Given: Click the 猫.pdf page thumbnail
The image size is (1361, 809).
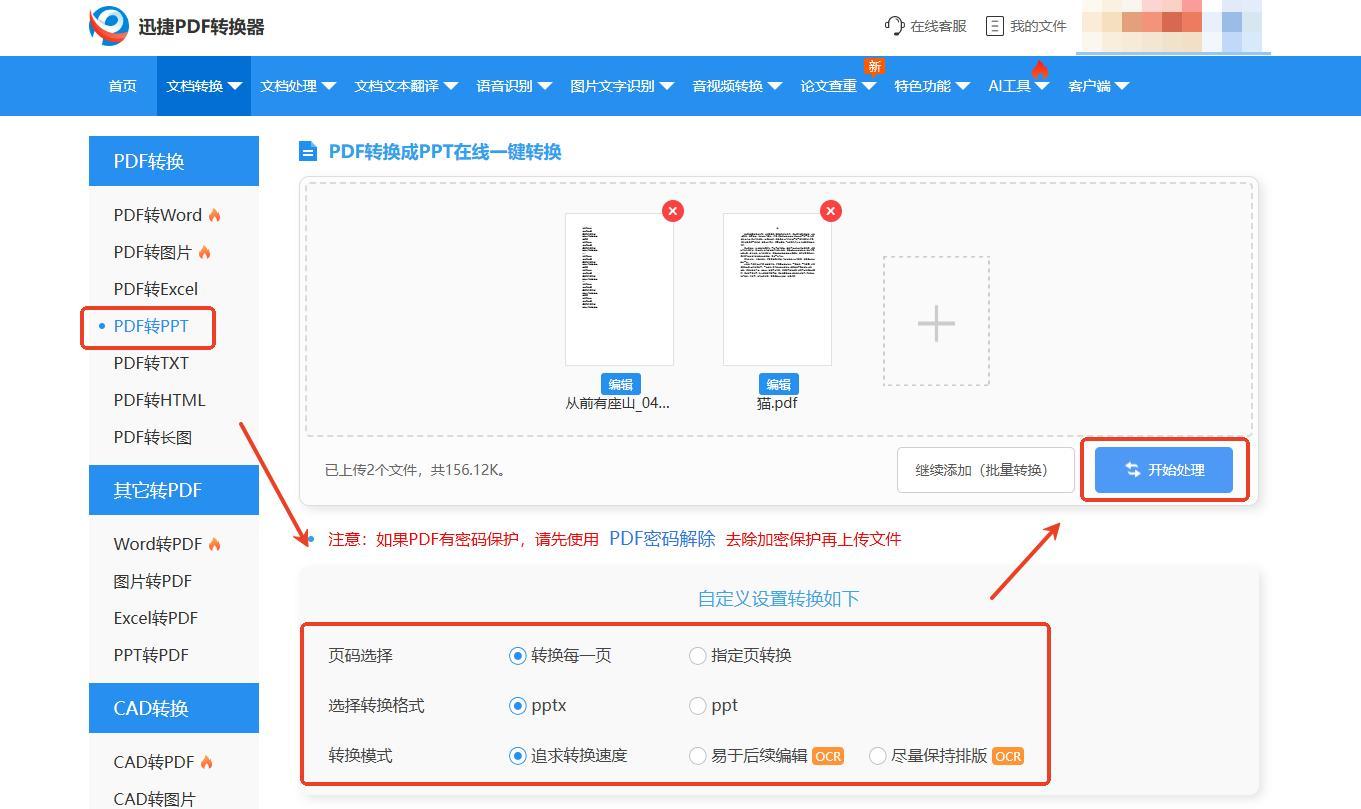Looking at the screenshot, I should [x=777, y=289].
